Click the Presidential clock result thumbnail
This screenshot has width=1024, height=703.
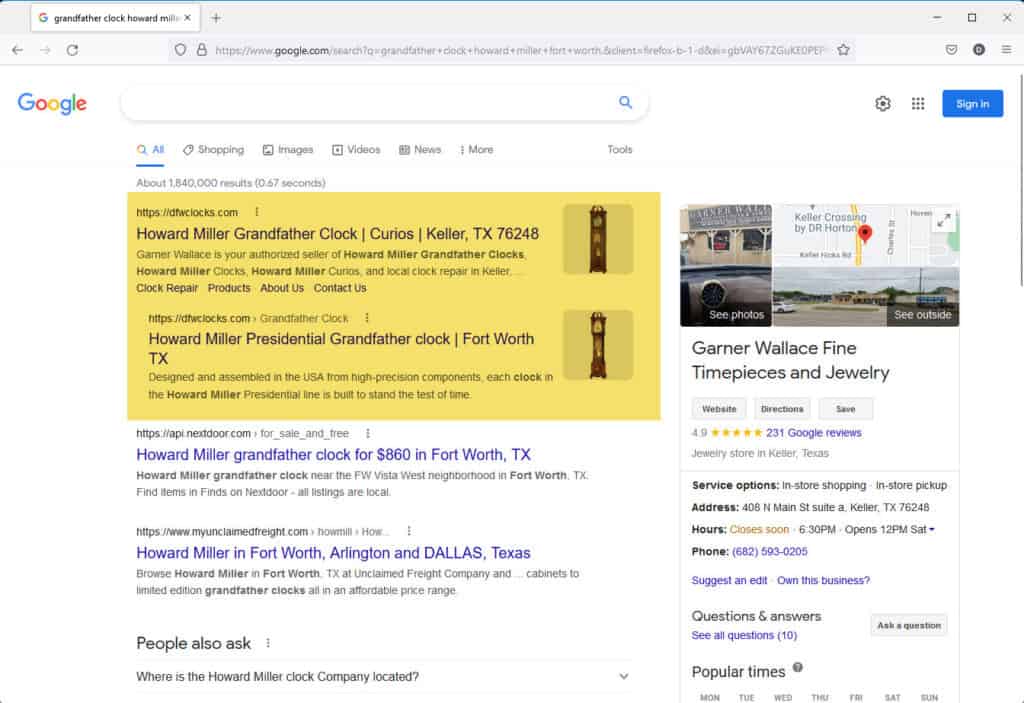click(598, 345)
